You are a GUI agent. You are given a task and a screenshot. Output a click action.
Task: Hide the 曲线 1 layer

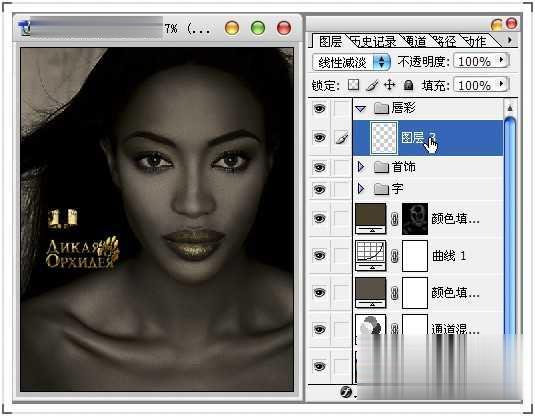click(319, 255)
